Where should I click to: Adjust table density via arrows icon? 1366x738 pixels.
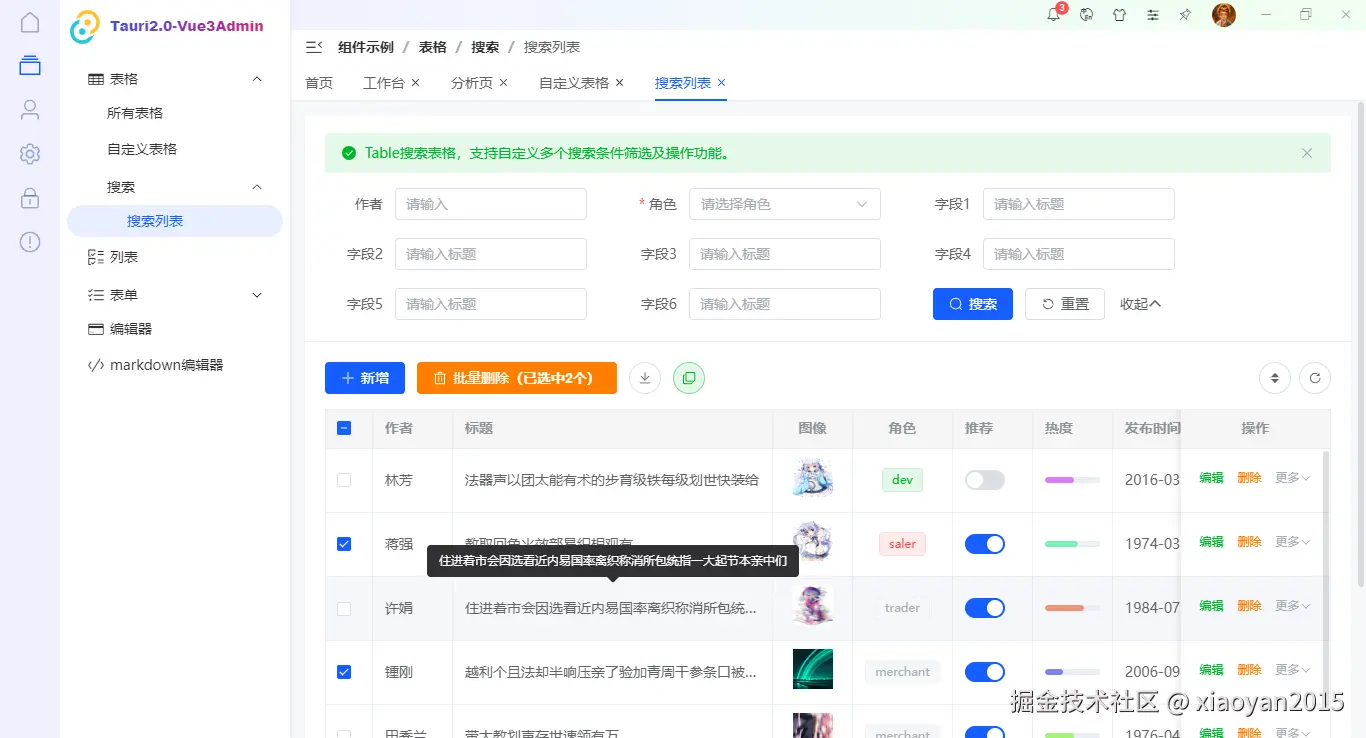coord(1274,378)
